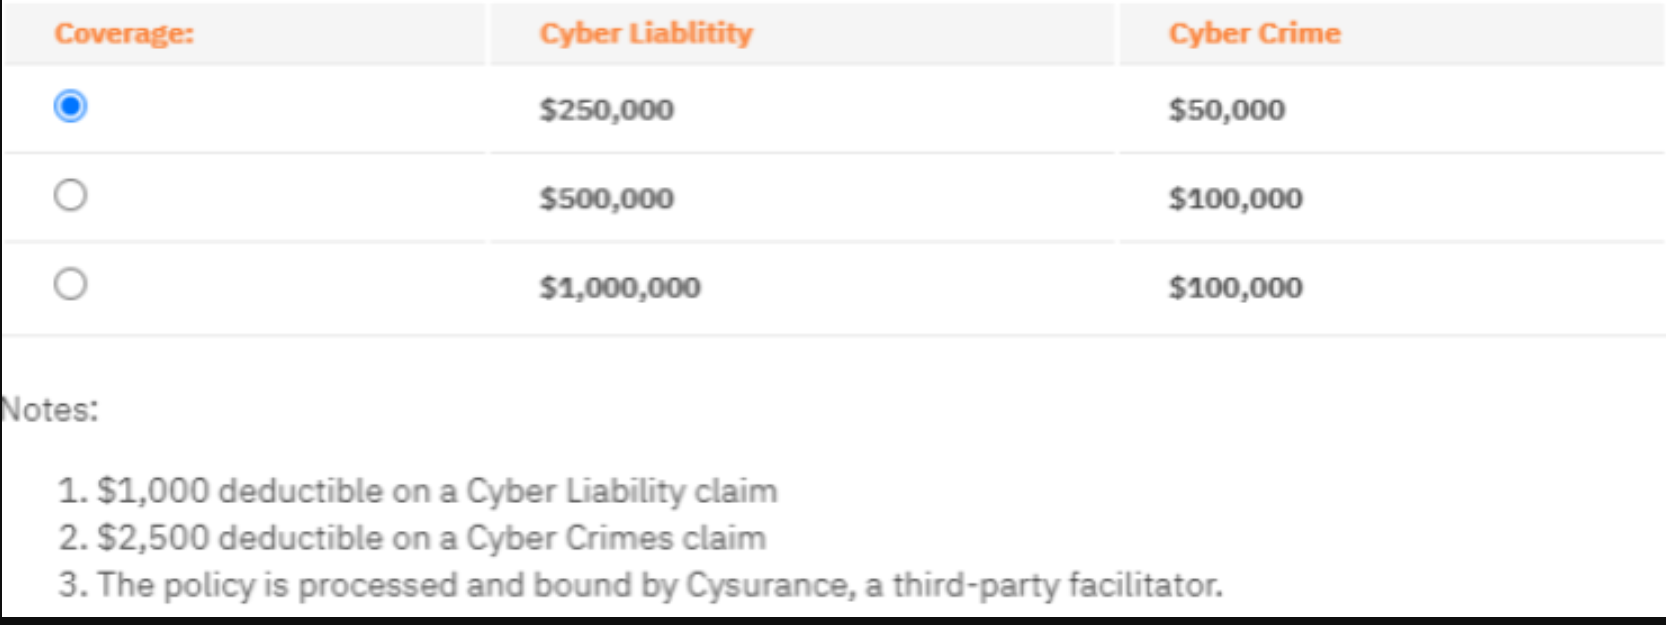
Task: Click $100,000 Cyber Crime in $500,000 row
Action: coord(1236,199)
